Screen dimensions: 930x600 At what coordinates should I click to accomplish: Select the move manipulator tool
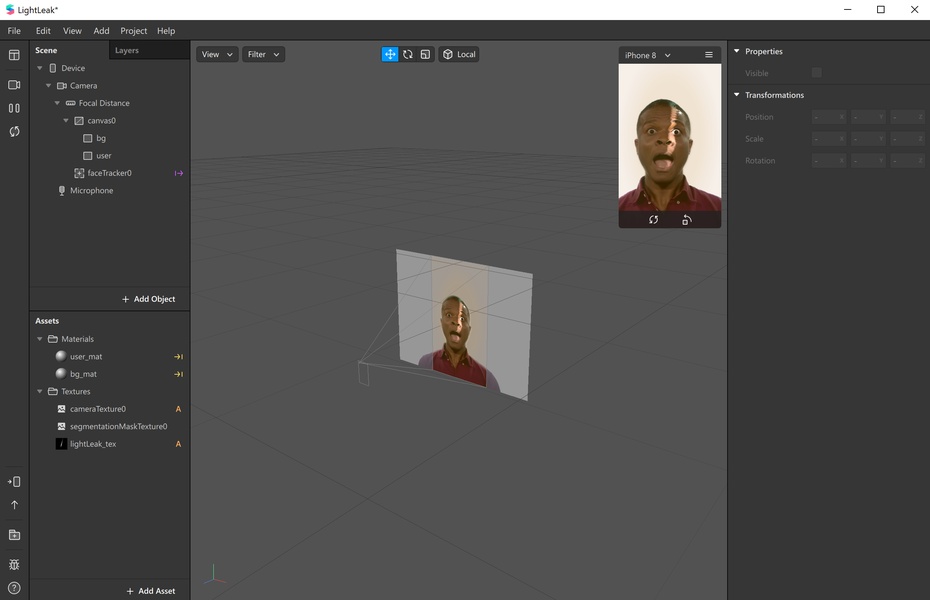tap(390, 54)
